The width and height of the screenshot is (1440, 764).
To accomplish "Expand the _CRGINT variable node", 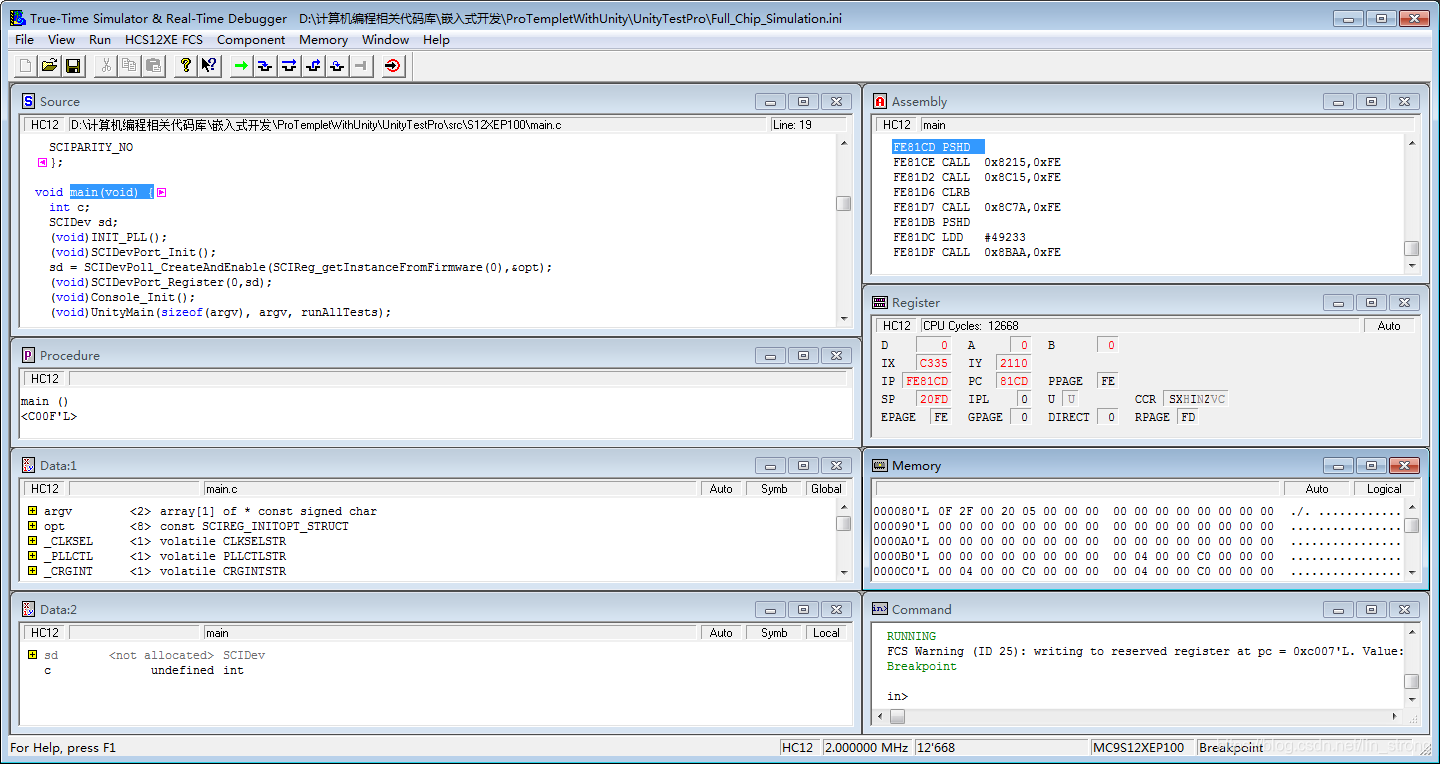I will point(32,571).
